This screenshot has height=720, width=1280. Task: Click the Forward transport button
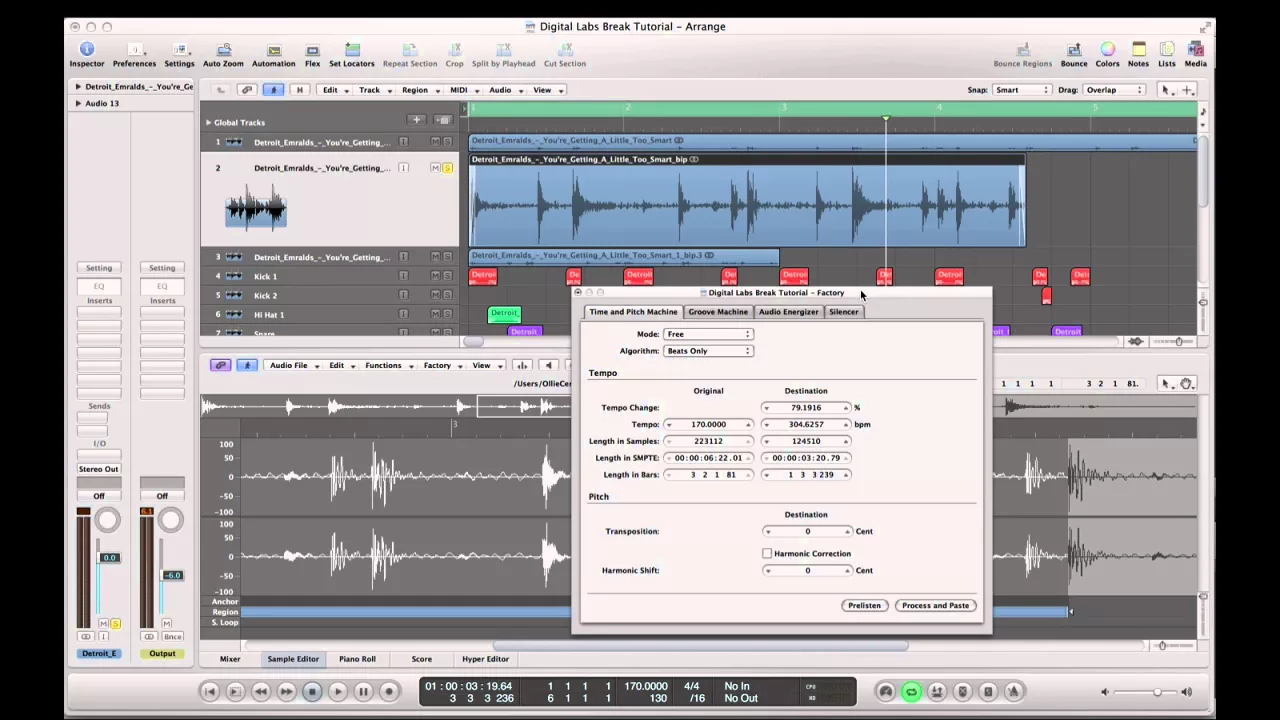click(x=286, y=691)
